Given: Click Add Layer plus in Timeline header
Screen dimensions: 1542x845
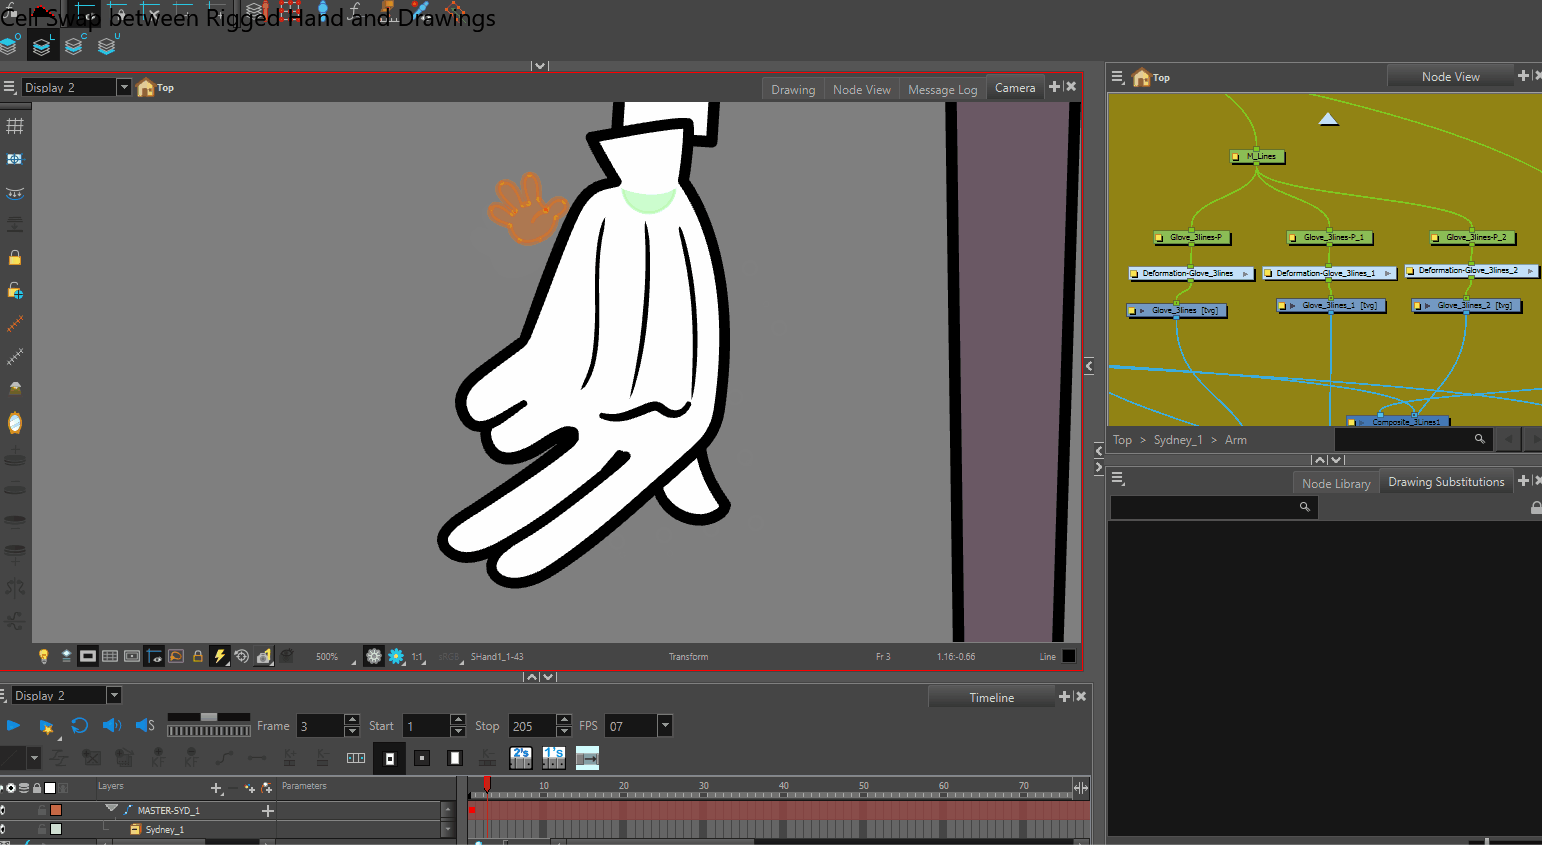Looking at the screenshot, I should [x=216, y=788].
